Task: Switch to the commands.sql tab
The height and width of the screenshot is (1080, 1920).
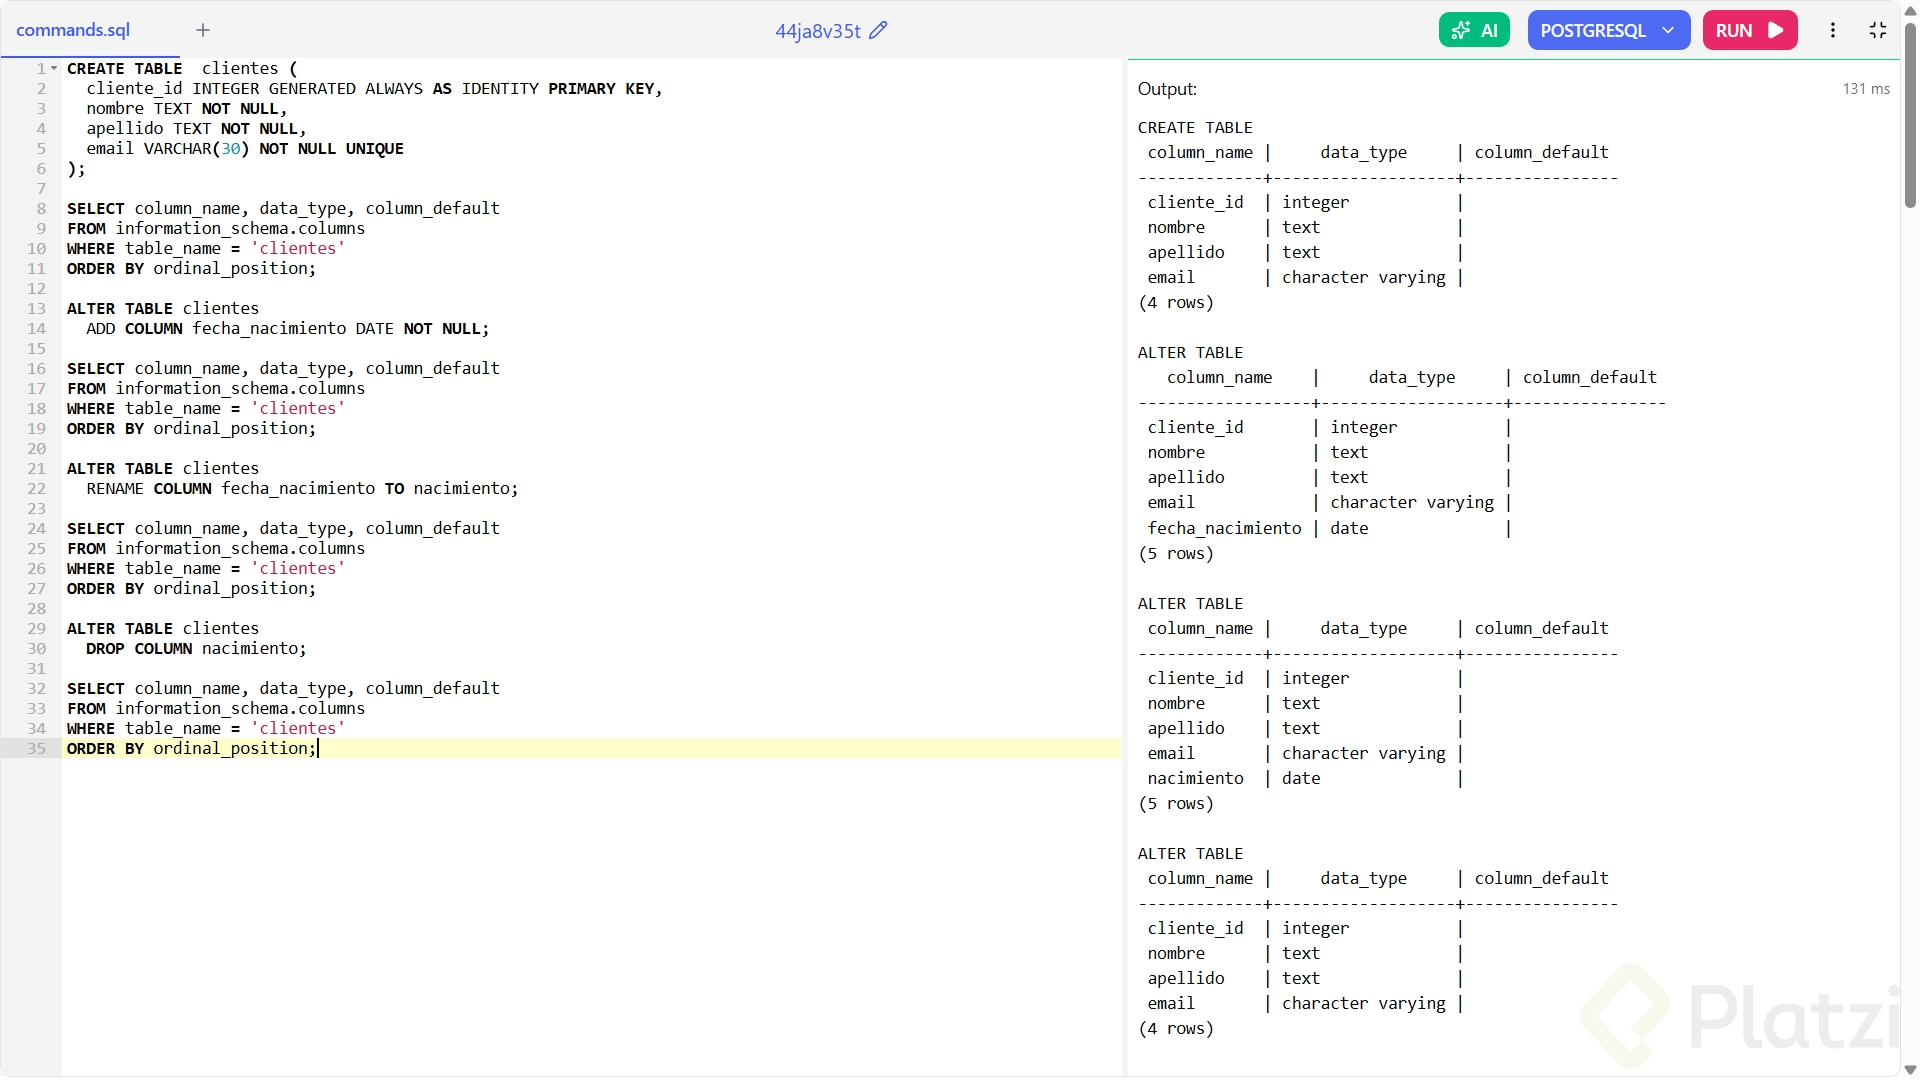Action: [73, 30]
